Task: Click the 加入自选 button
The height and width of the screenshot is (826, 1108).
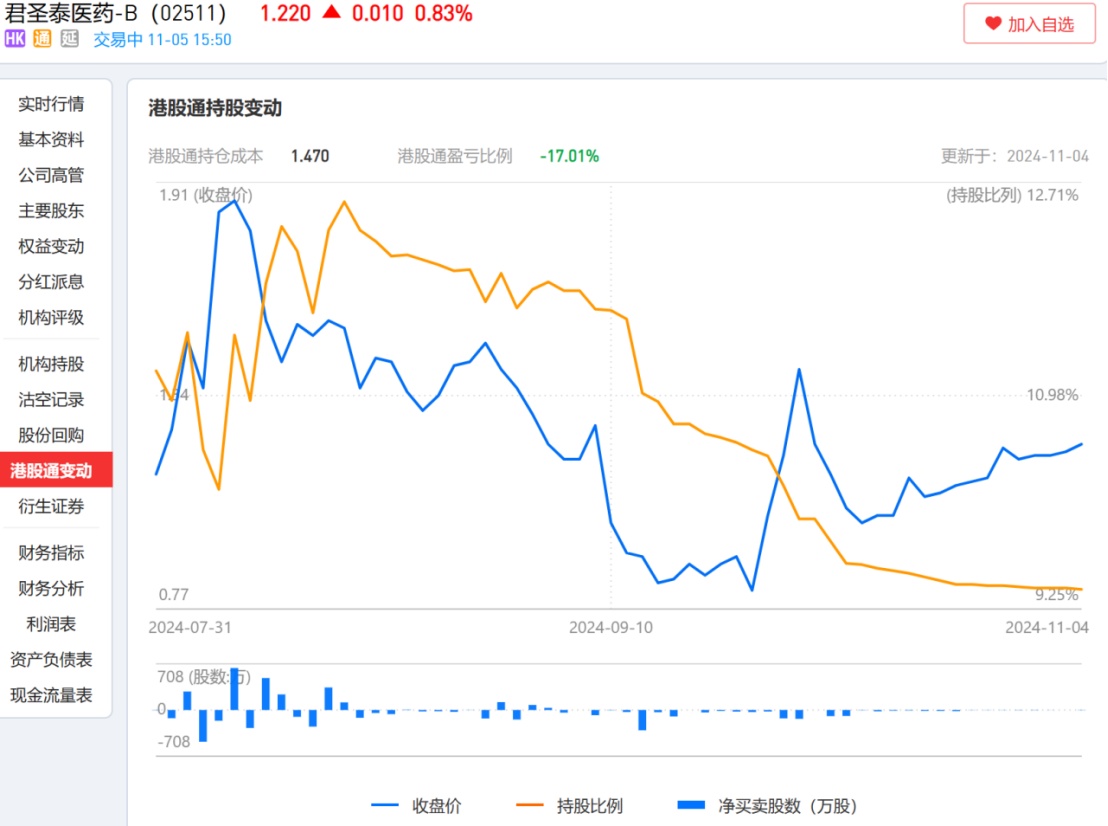Action: click(x=1029, y=24)
